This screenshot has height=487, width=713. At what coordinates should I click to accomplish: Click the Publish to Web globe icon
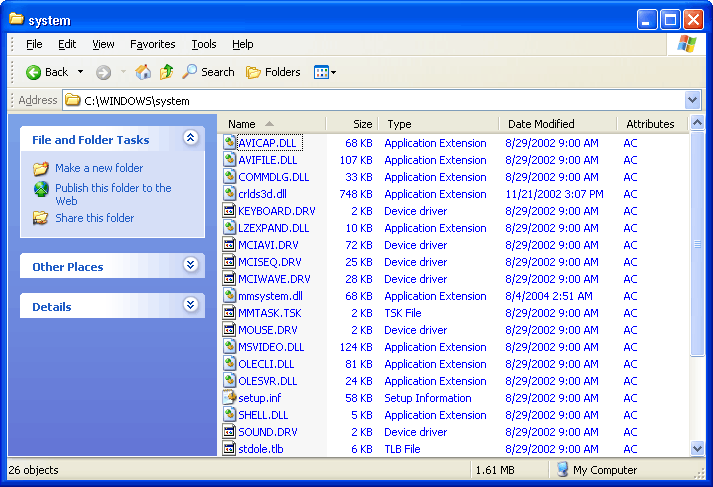41,189
